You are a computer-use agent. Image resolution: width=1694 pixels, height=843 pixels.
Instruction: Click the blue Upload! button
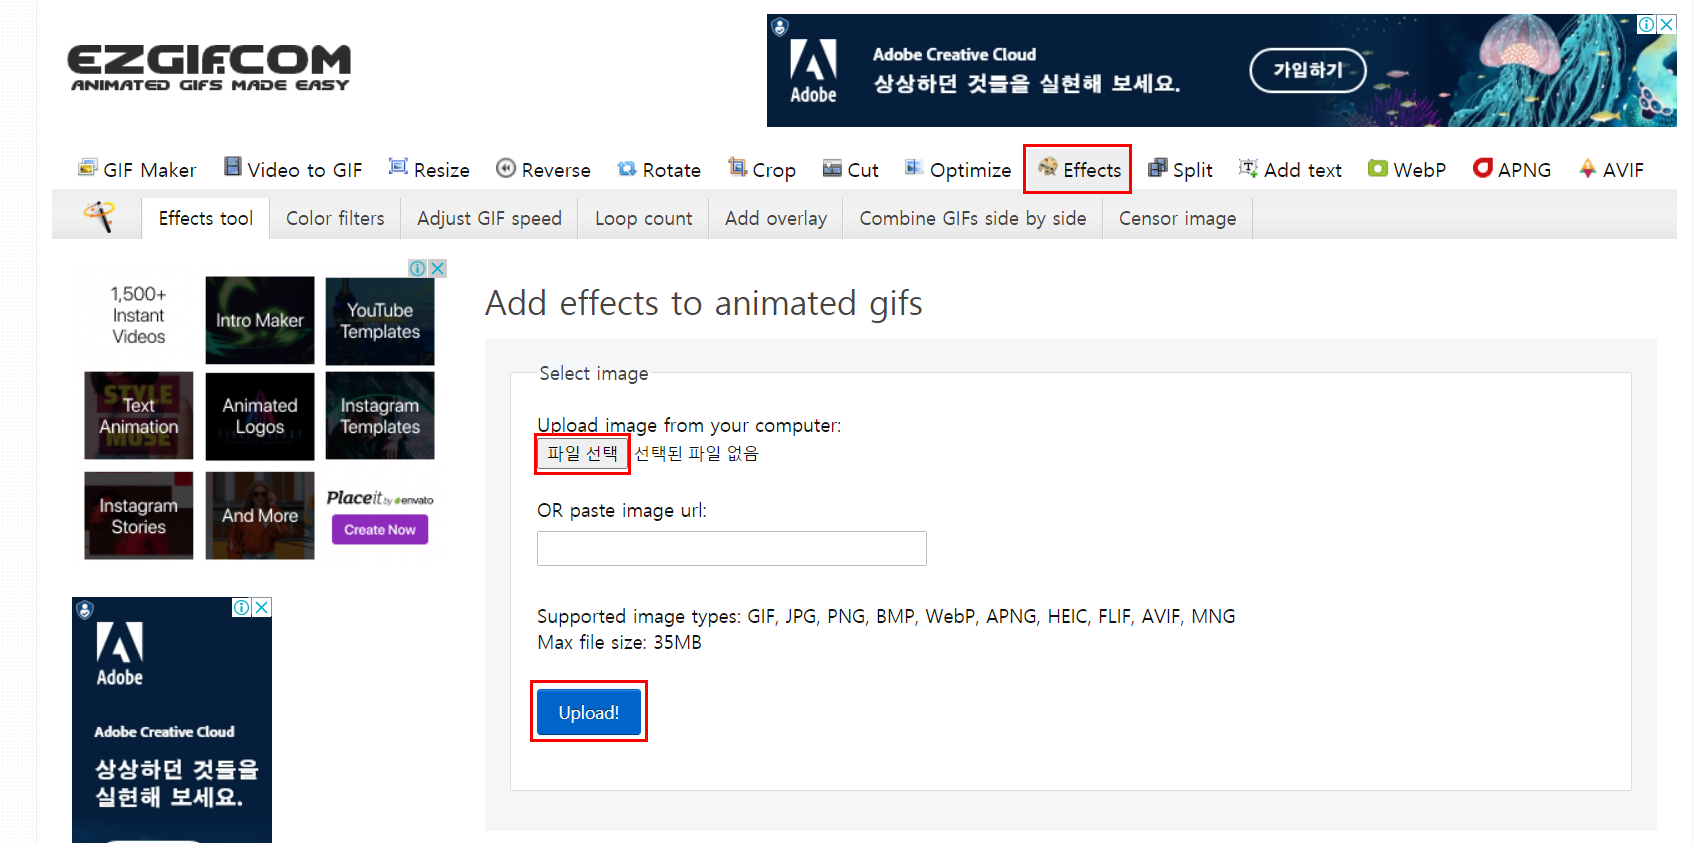[589, 712]
